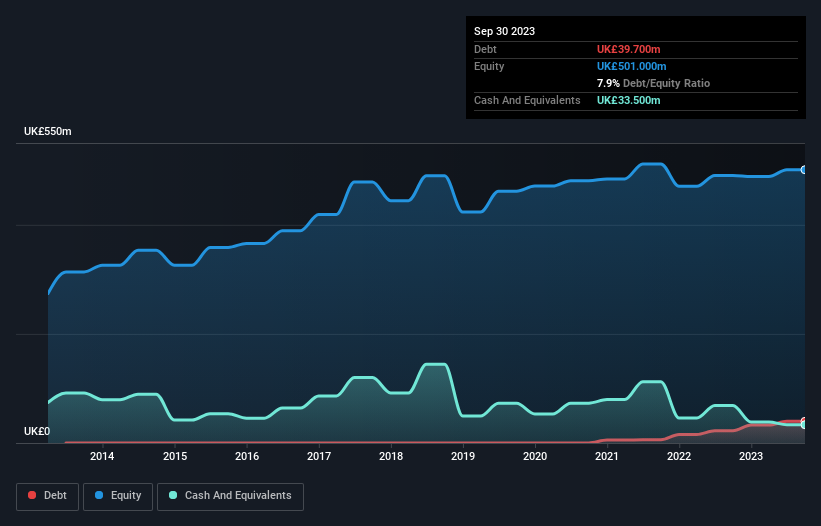The width and height of the screenshot is (821, 526).
Task: Click the red Debt endpoint marker on chart
Action: point(804,421)
